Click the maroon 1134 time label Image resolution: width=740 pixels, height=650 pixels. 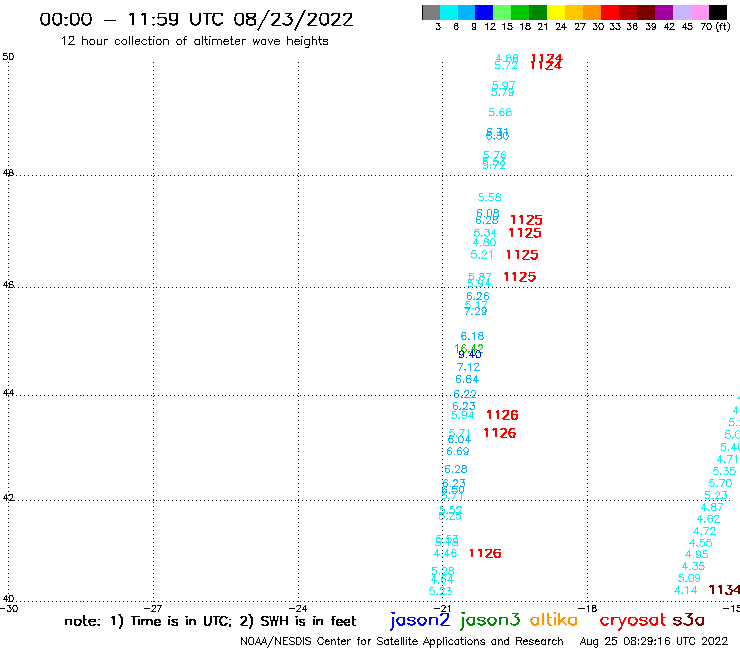(x=724, y=590)
